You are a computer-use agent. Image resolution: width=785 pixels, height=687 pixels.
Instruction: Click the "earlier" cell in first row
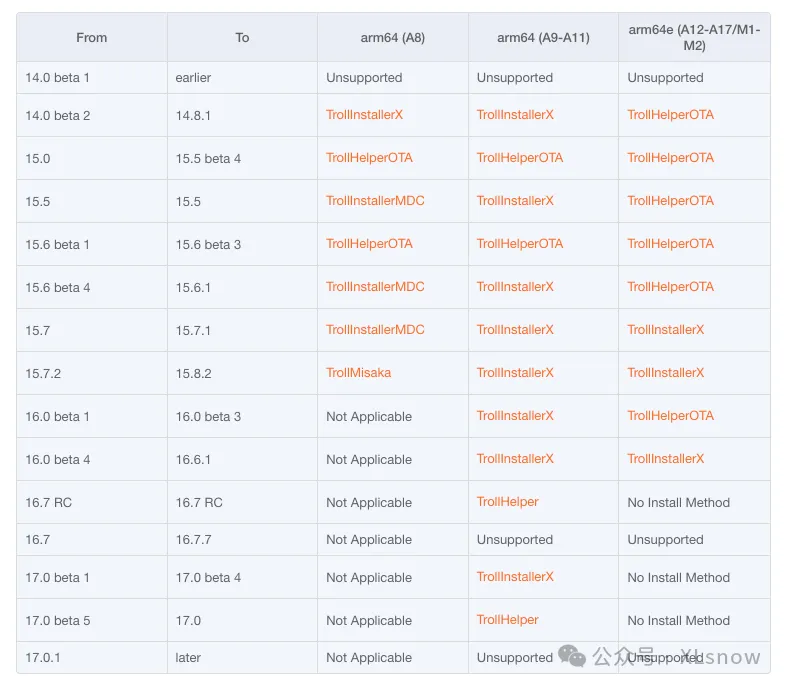[x=193, y=78]
